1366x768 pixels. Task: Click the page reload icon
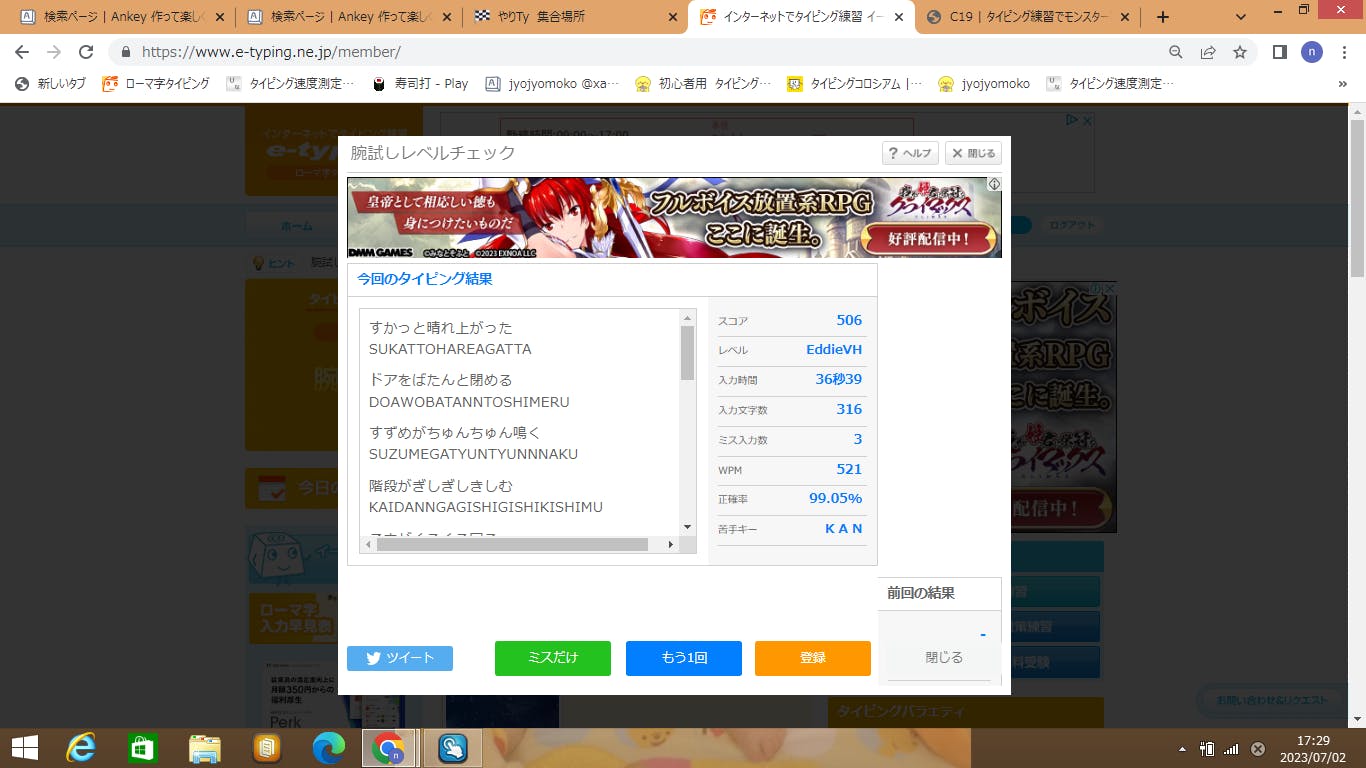86,52
